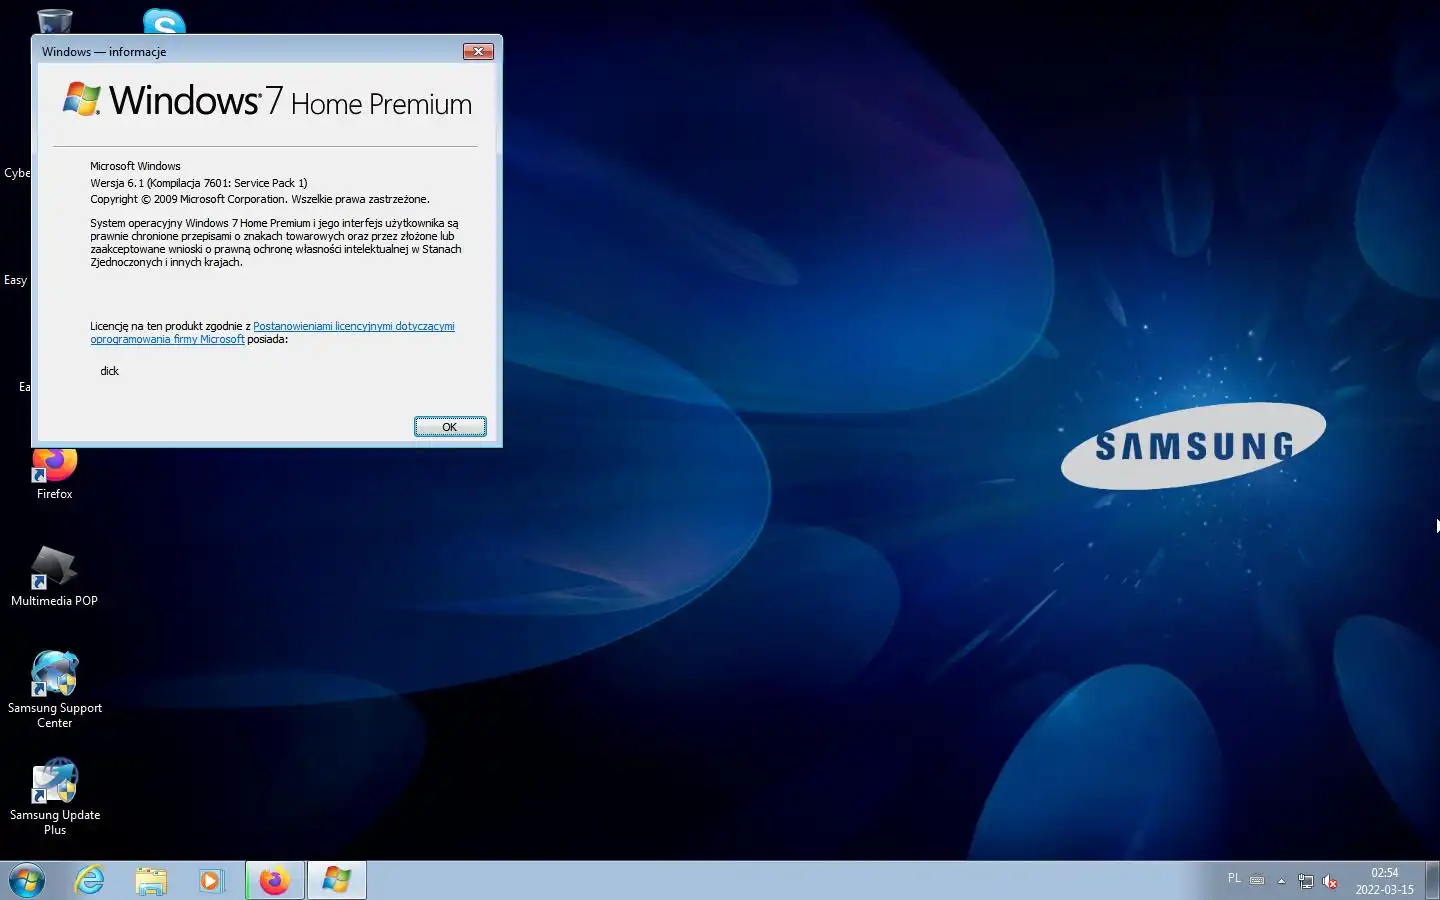Click the Windows — informacje title bar
This screenshot has height=900, width=1440.
pyautogui.click(x=250, y=52)
